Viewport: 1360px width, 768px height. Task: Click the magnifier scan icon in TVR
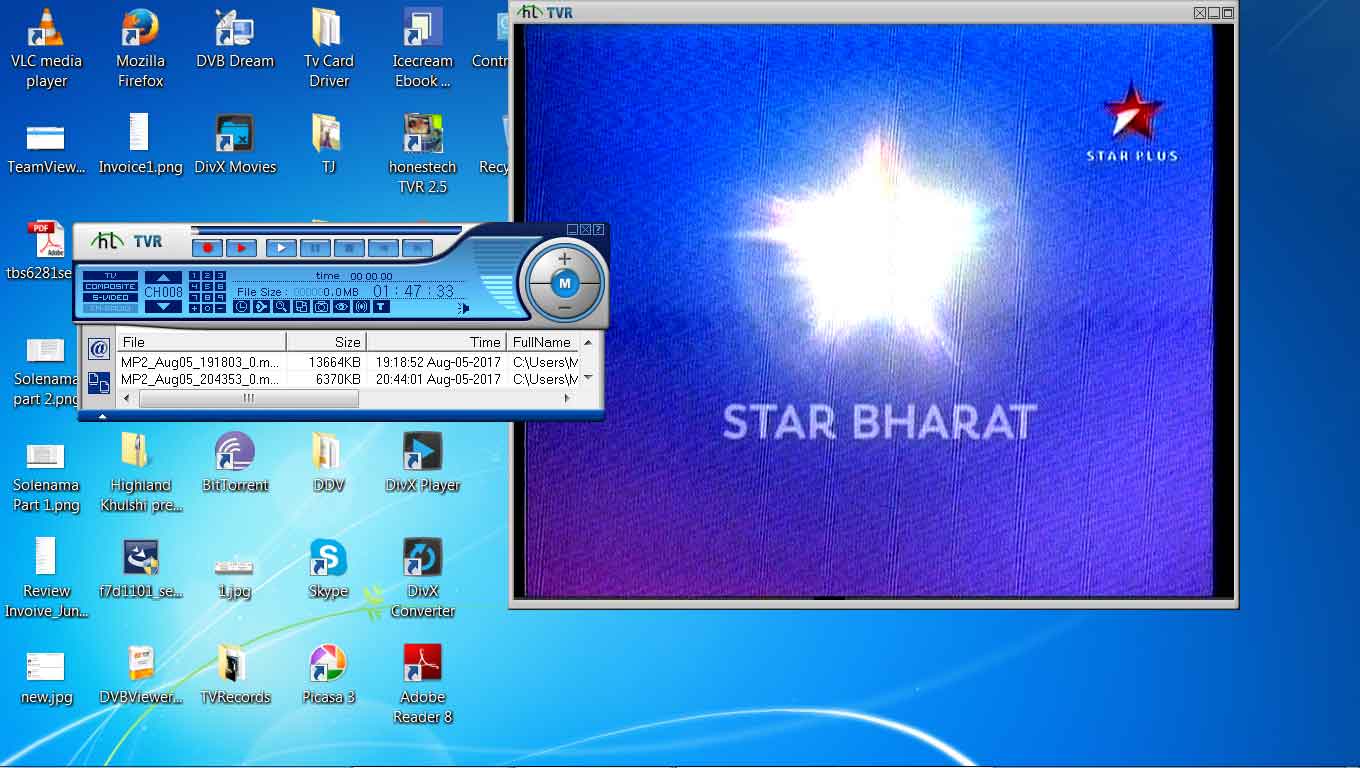(x=281, y=307)
